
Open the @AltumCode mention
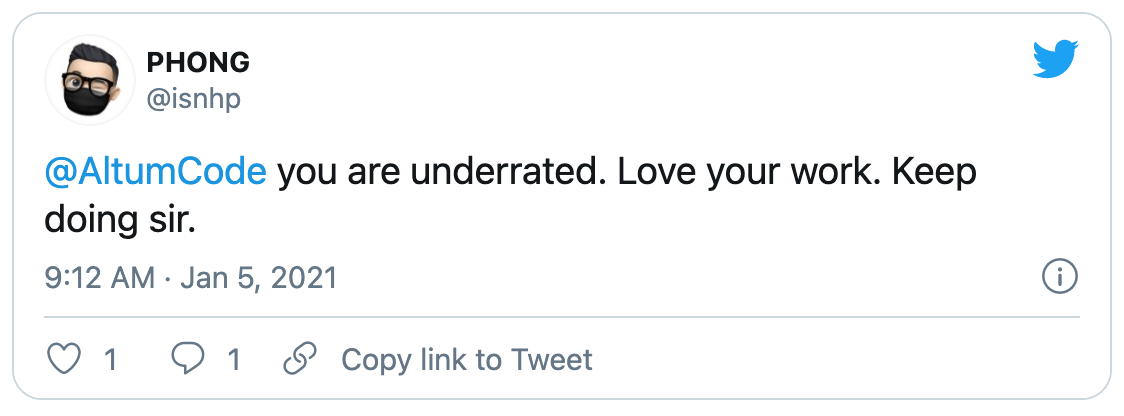156,174
